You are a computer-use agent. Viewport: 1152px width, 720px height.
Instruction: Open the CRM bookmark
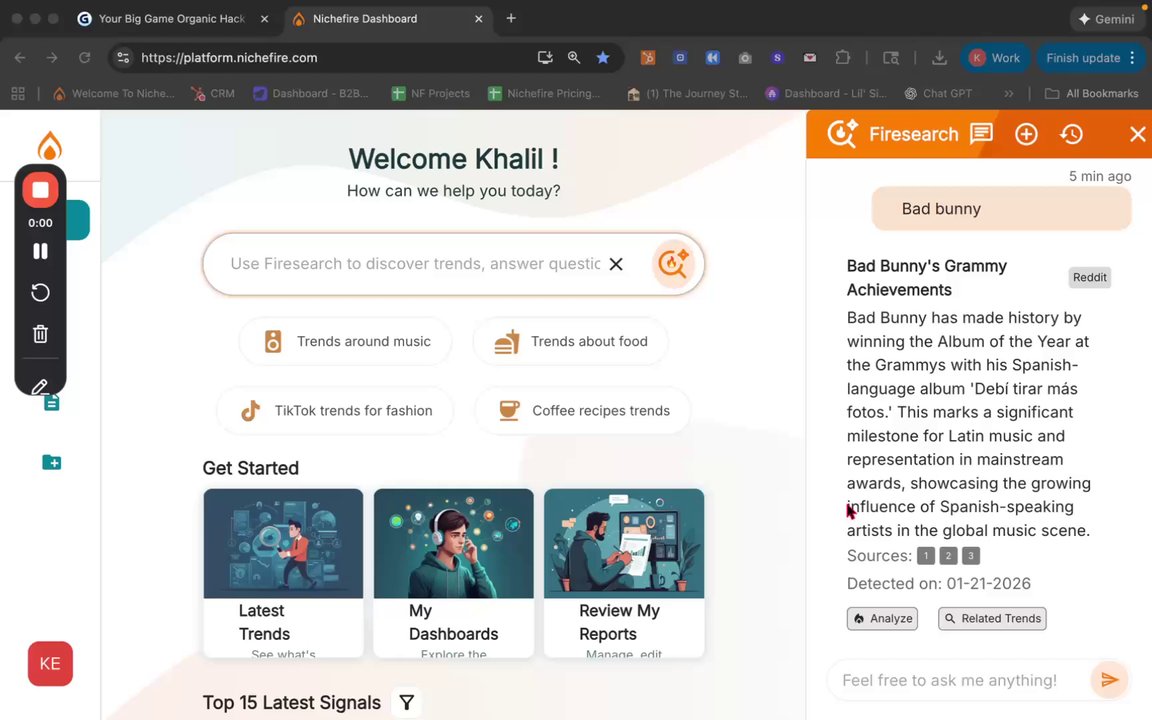tap(213, 93)
